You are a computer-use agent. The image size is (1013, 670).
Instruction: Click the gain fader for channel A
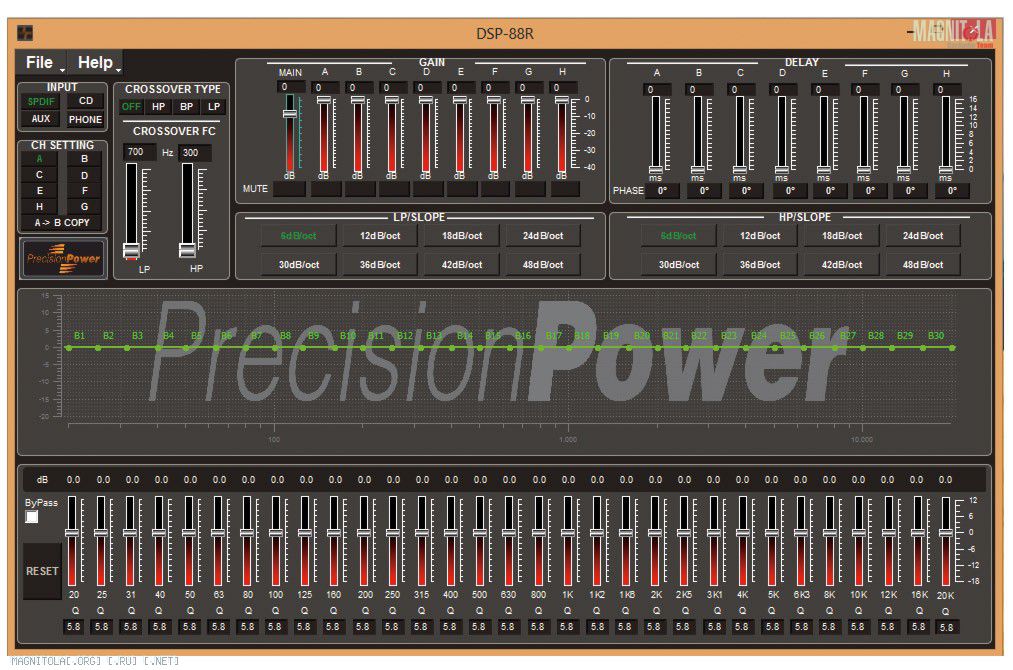pos(324,134)
